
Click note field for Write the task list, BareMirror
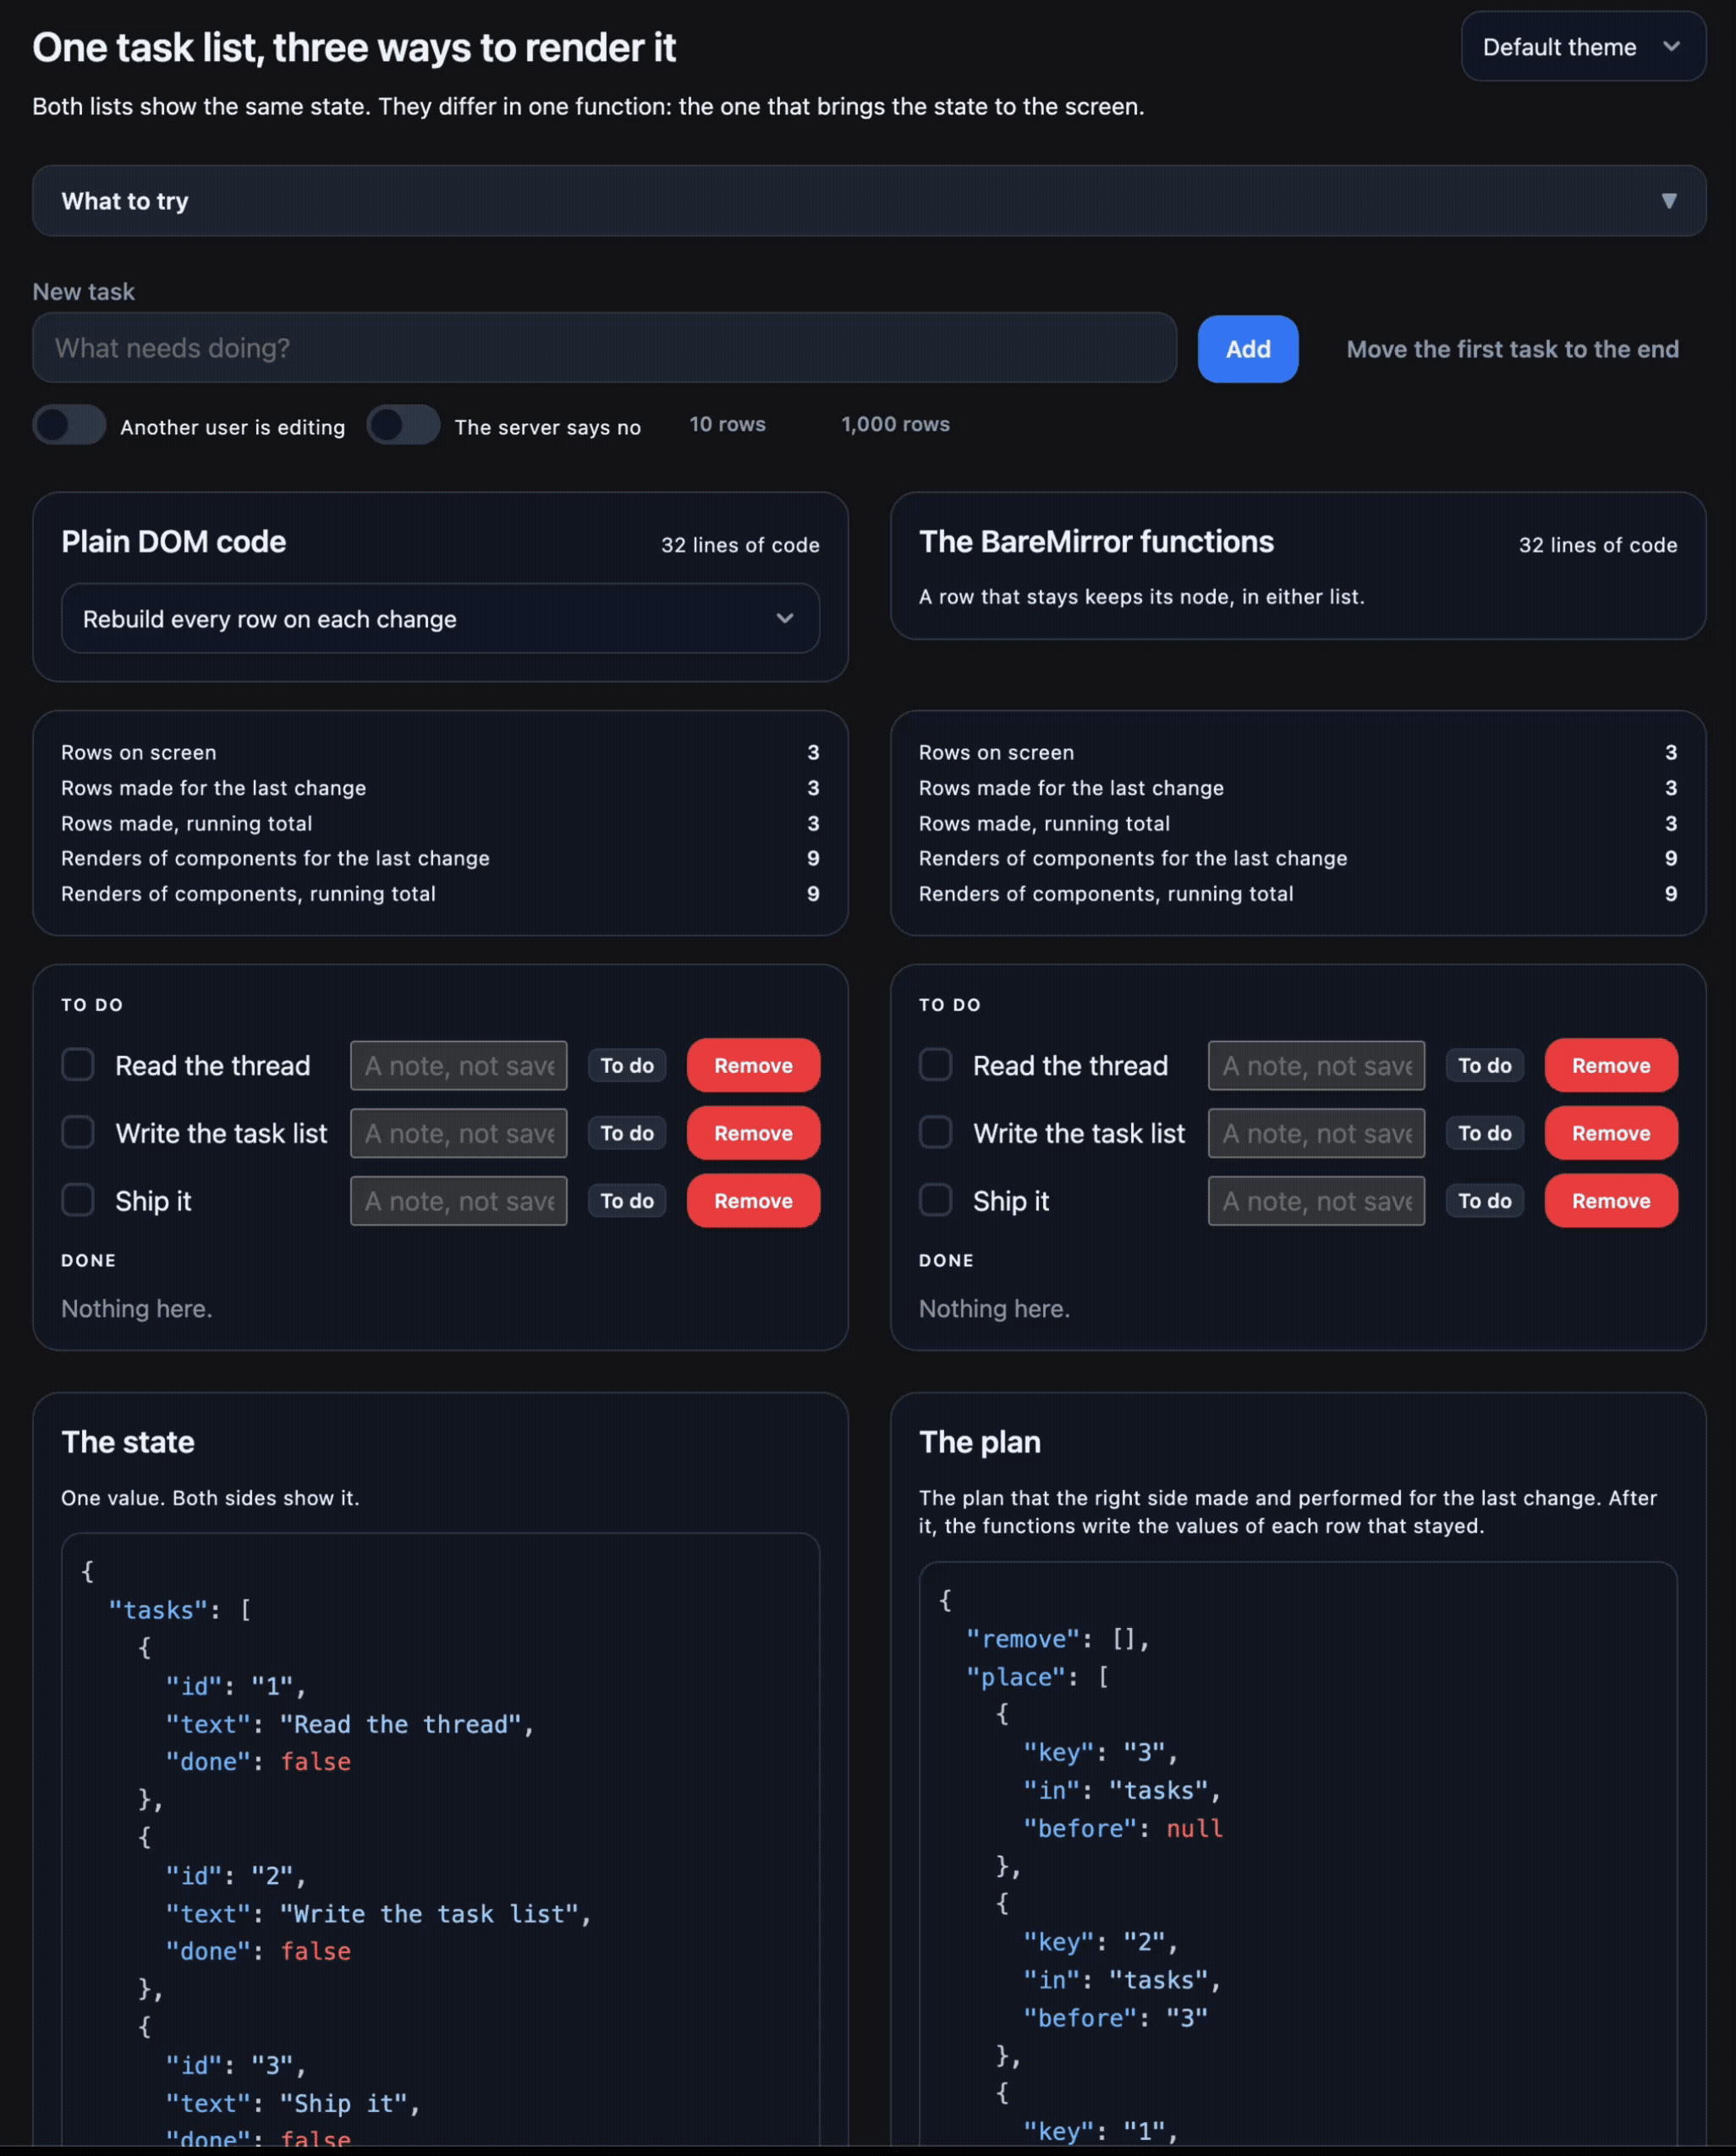tap(1316, 1133)
